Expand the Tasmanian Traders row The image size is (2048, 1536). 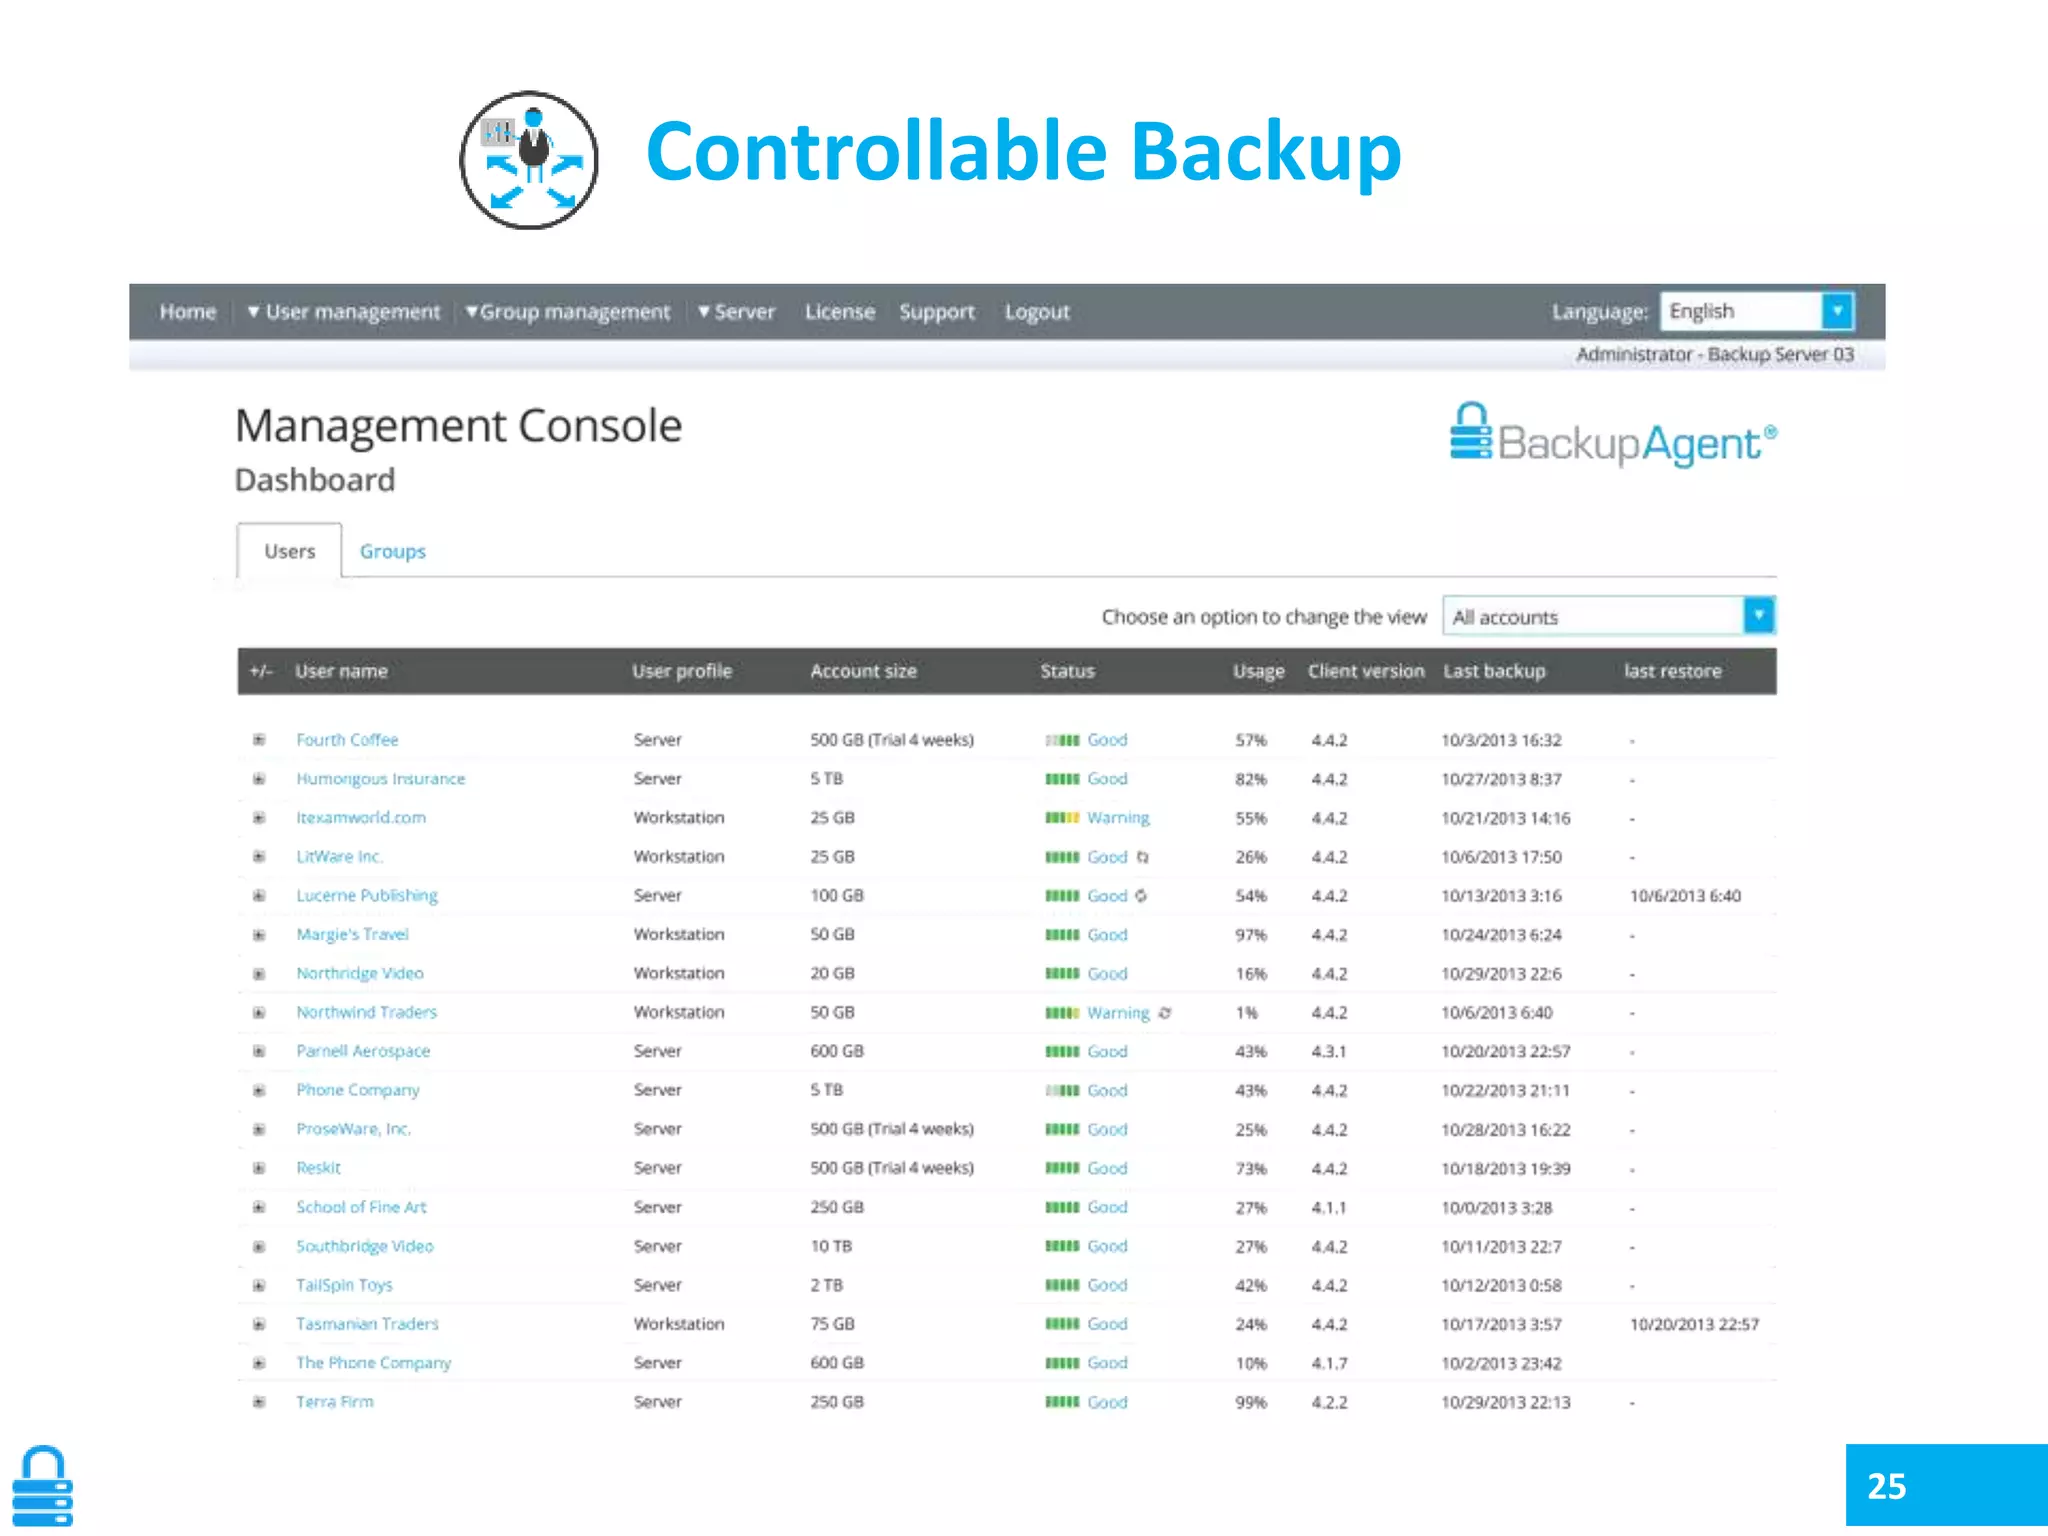259,1324
